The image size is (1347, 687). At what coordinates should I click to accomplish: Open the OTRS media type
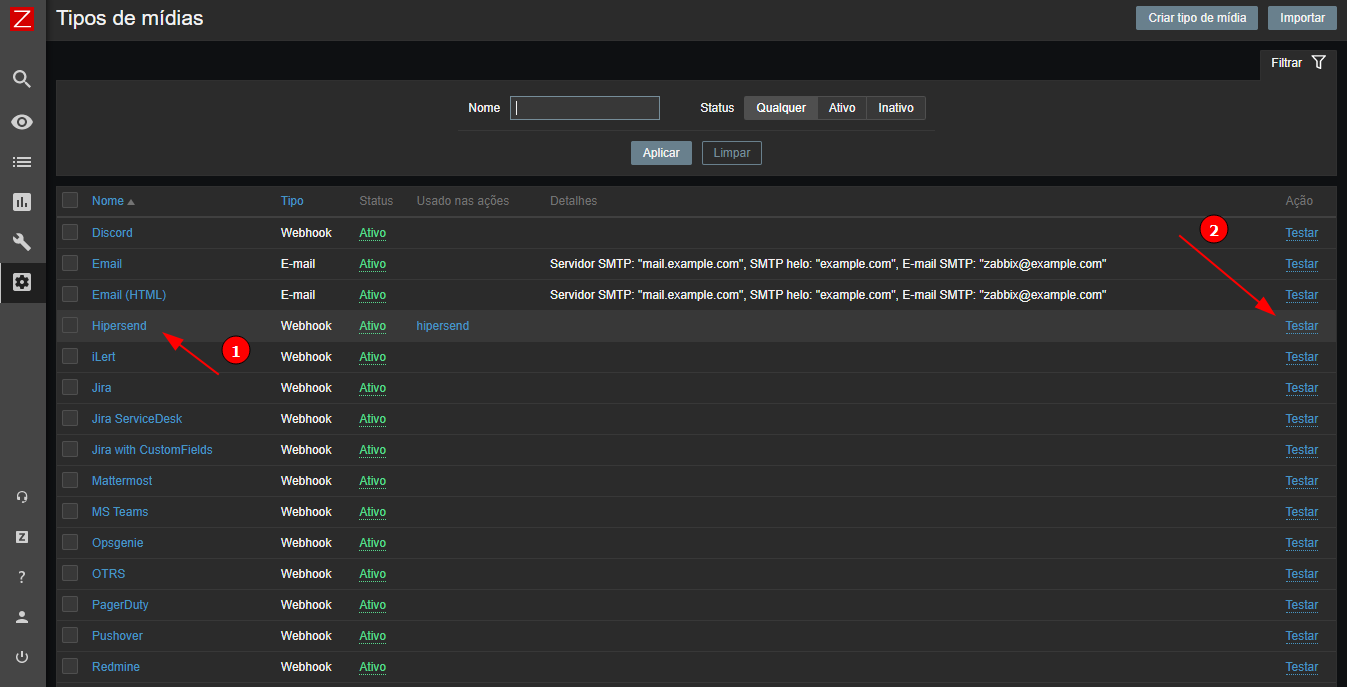click(109, 574)
